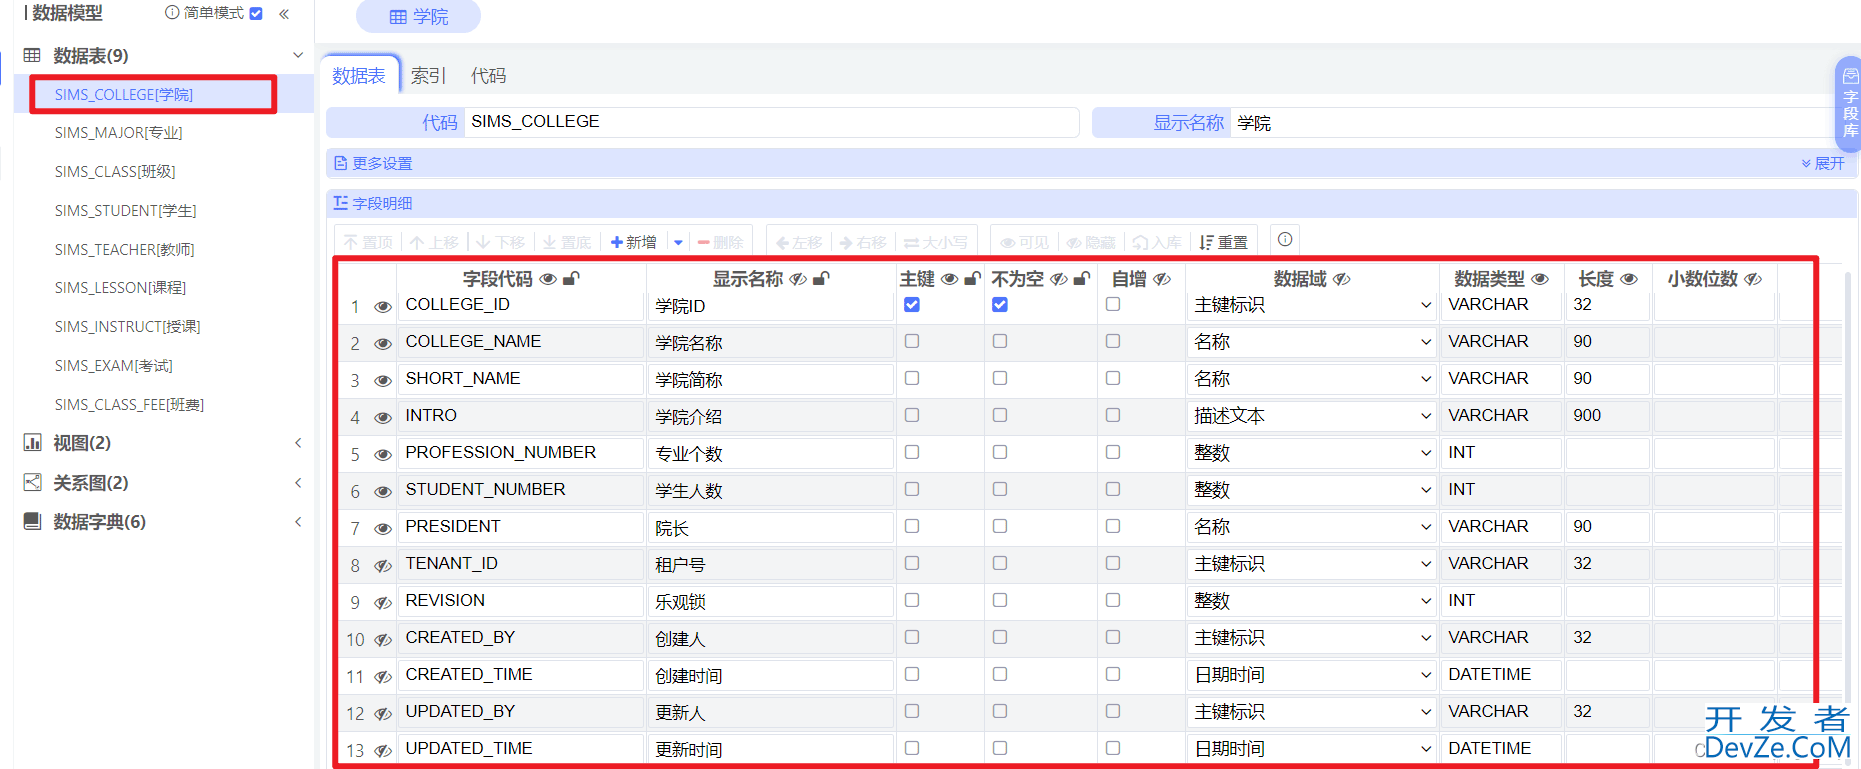This screenshot has height=769, width=1861.
Task: Click the 长度 cell for COLLEGE_NAME row
Action: [x=1606, y=342]
